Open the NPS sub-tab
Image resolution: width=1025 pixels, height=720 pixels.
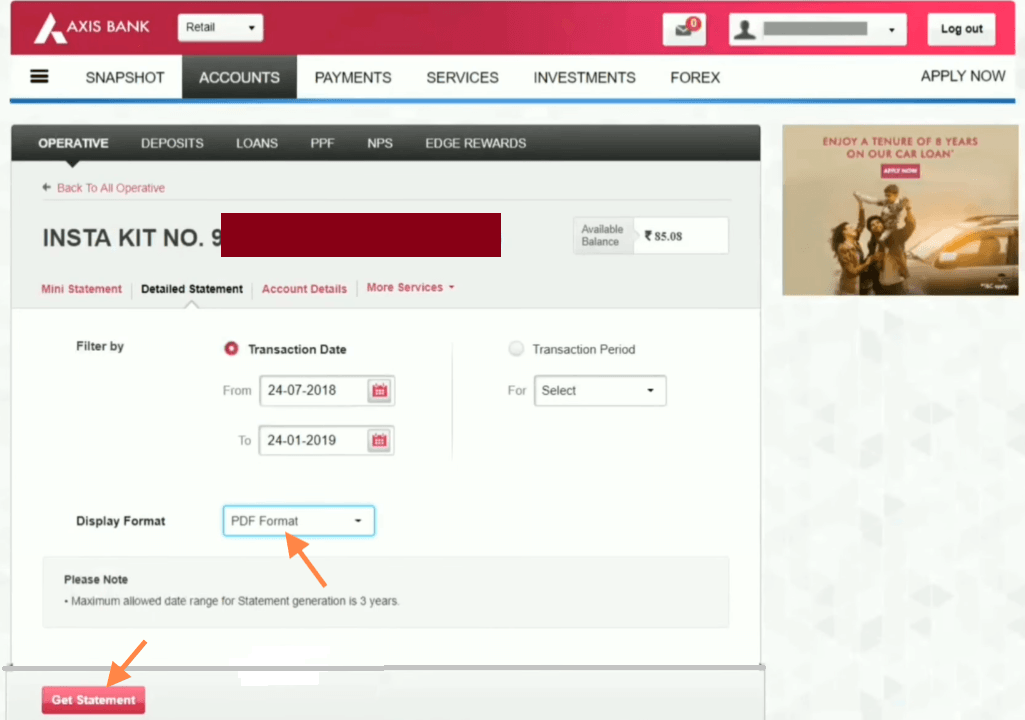[x=380, y=143]
